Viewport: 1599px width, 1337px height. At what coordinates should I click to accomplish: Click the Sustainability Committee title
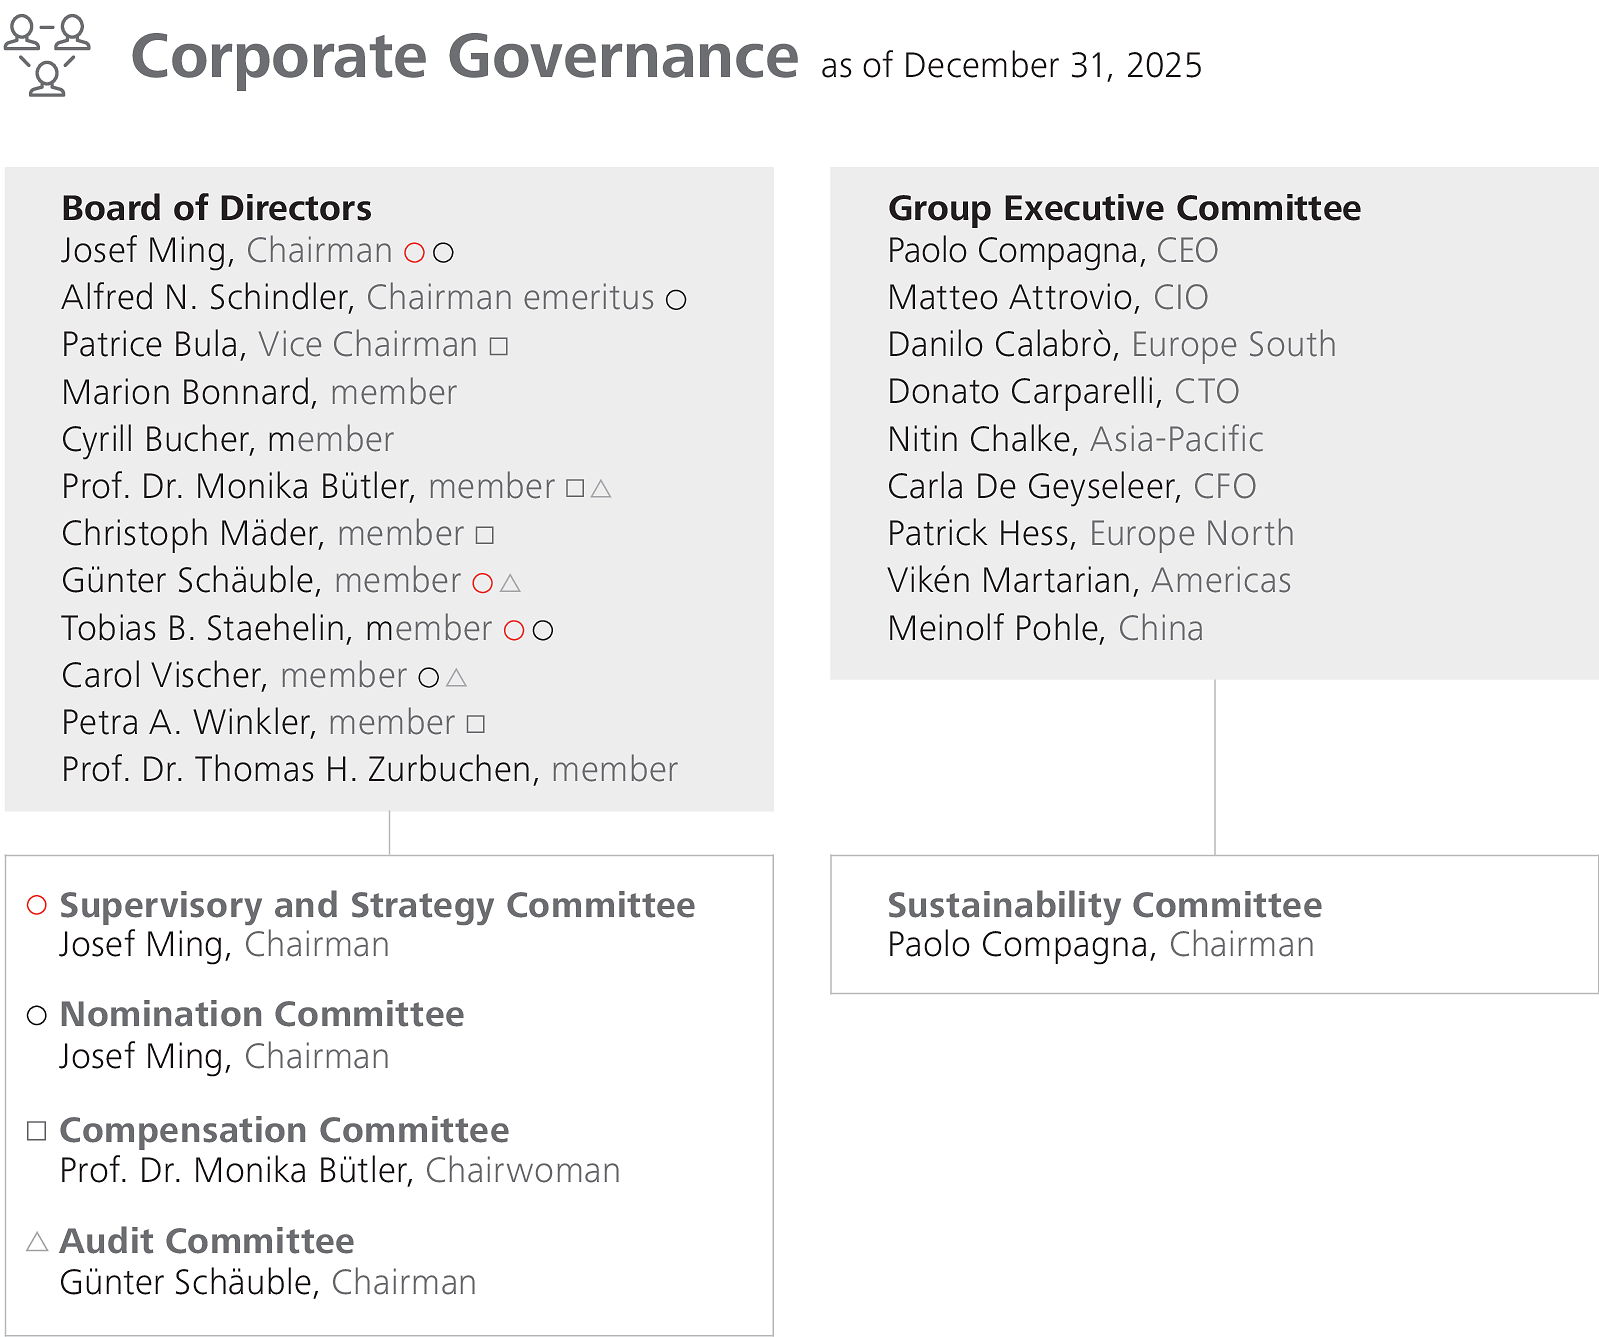coord(1104,905)
